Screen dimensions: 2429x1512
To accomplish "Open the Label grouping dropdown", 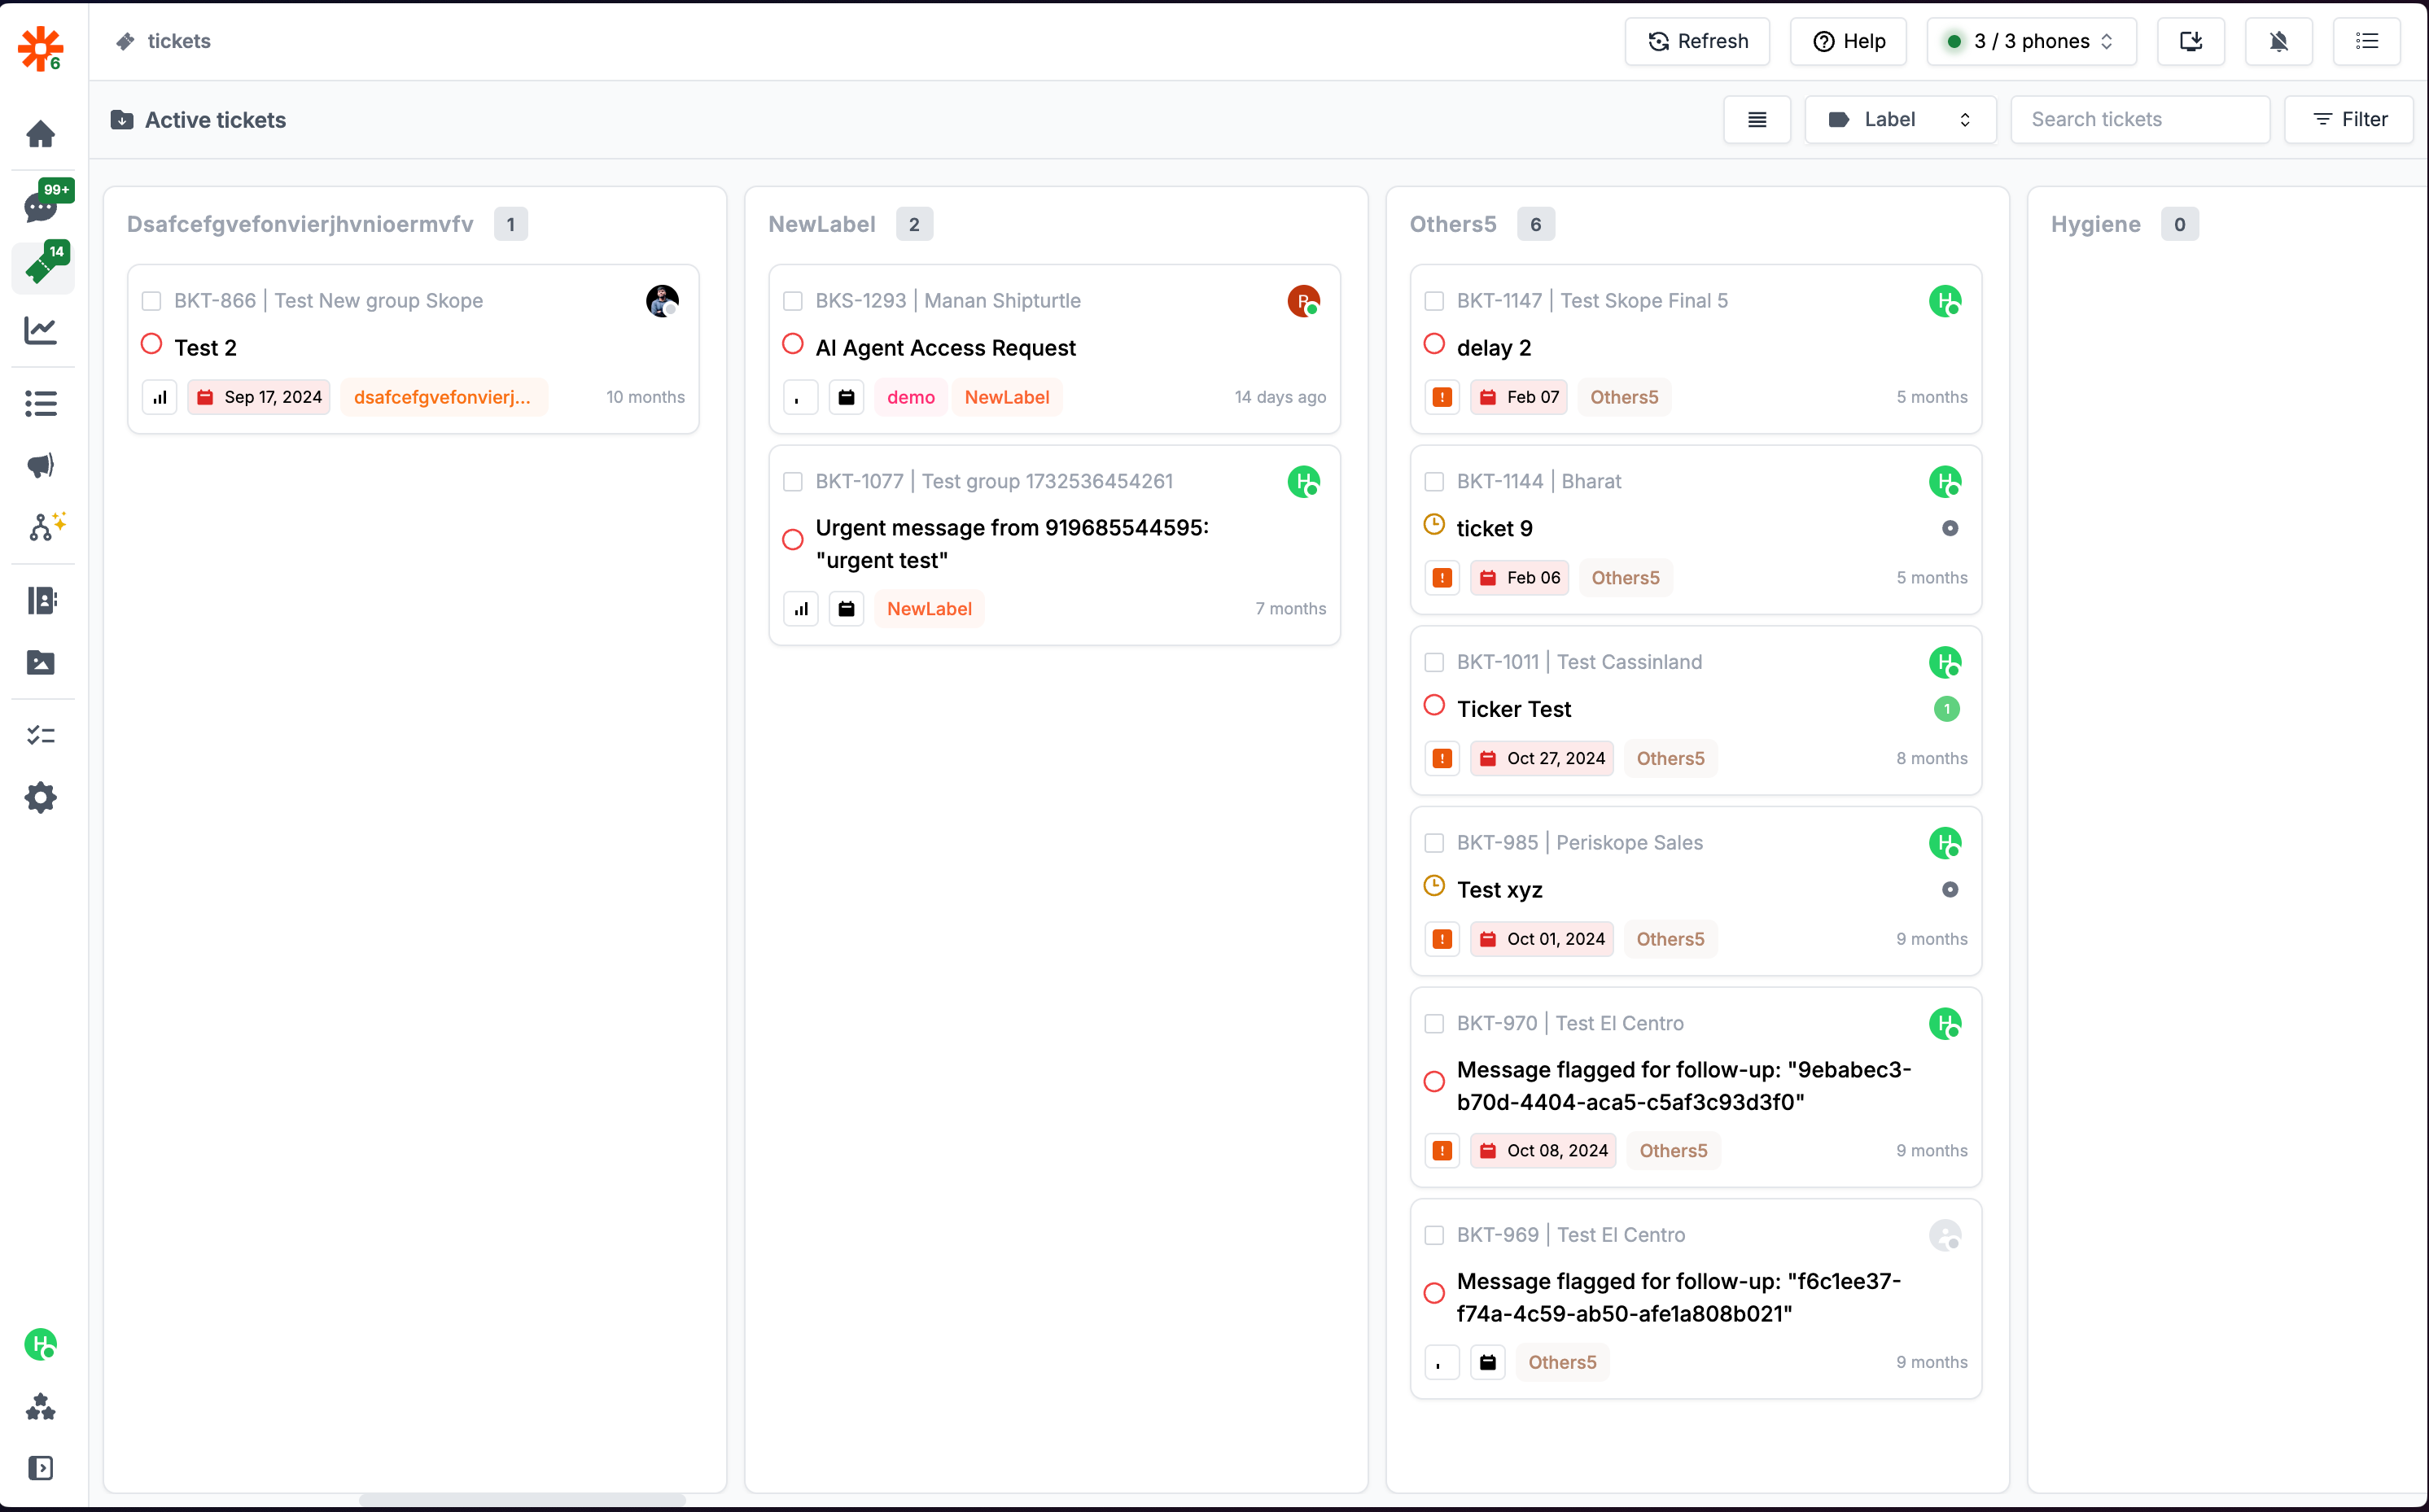I will pos(1899,120).
